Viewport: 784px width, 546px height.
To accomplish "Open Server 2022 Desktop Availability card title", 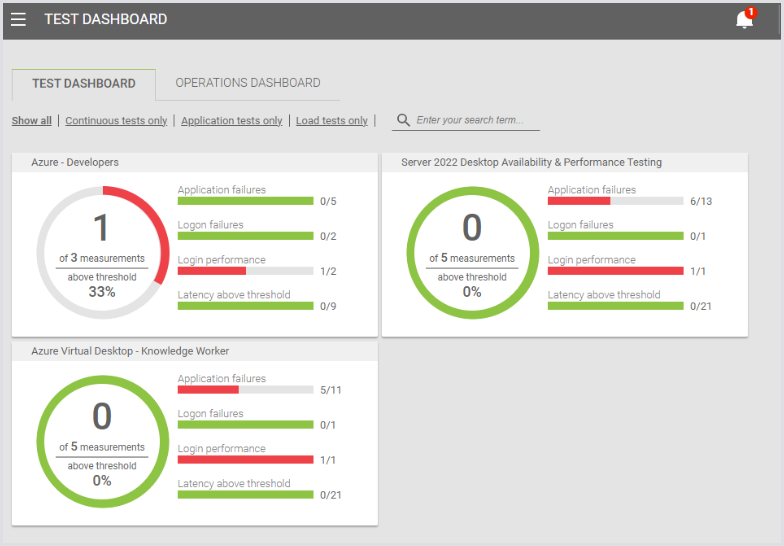I will (x=531, y=162).
